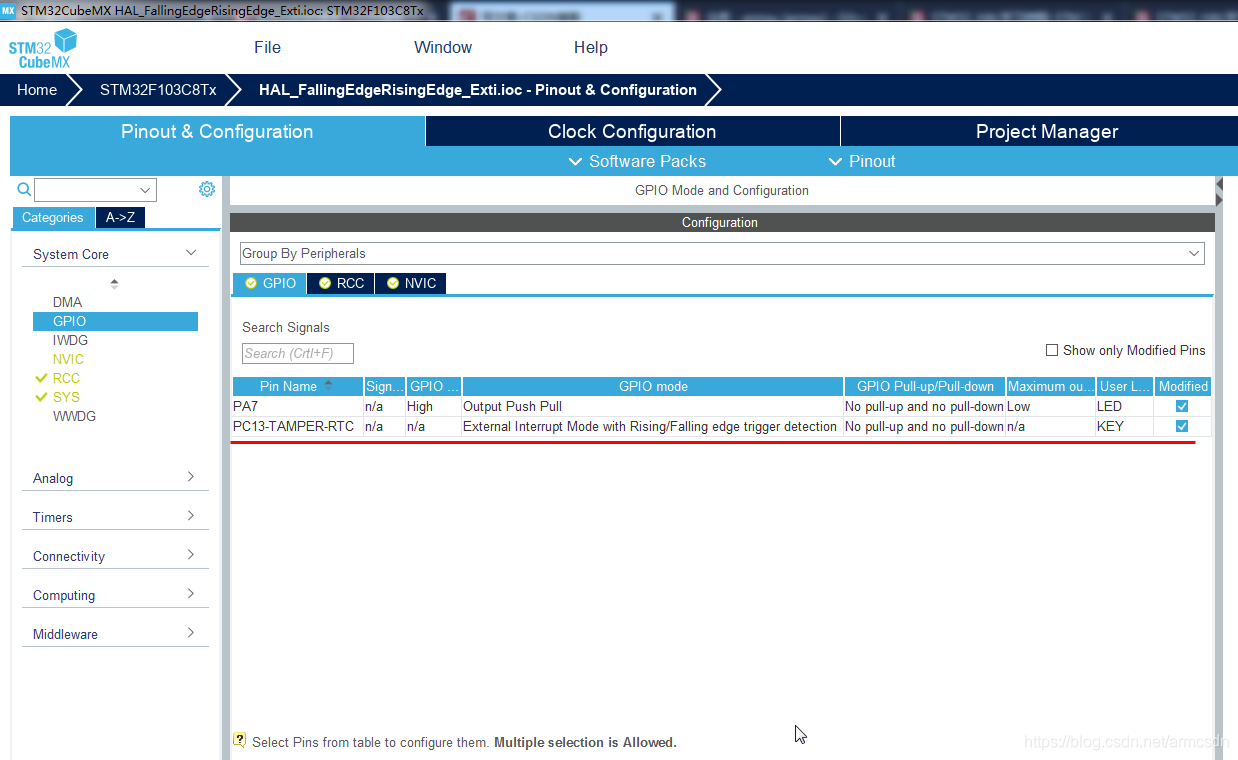The width and height of the screenshot is (1238, 760).
Task: Click the External Interrupt Mode cell
Action: point(653,426)
